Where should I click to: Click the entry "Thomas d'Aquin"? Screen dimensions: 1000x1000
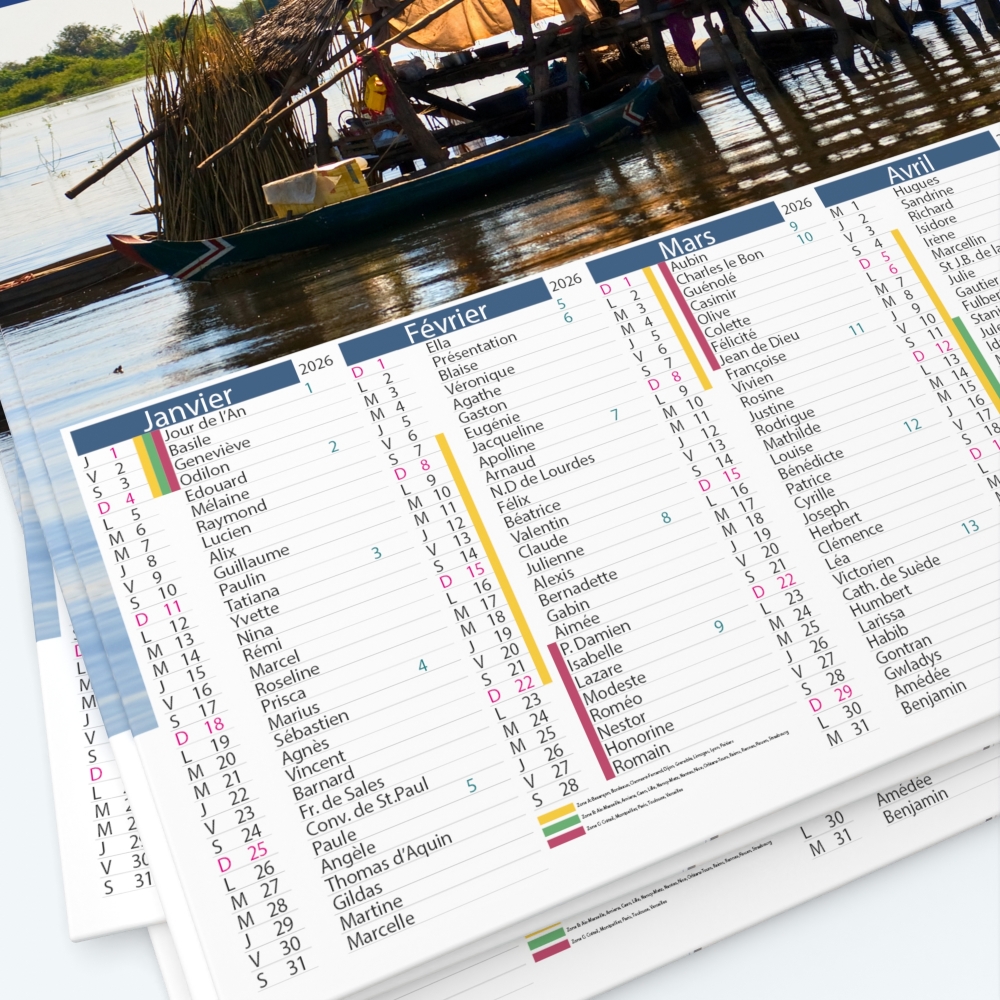(388, 862)
